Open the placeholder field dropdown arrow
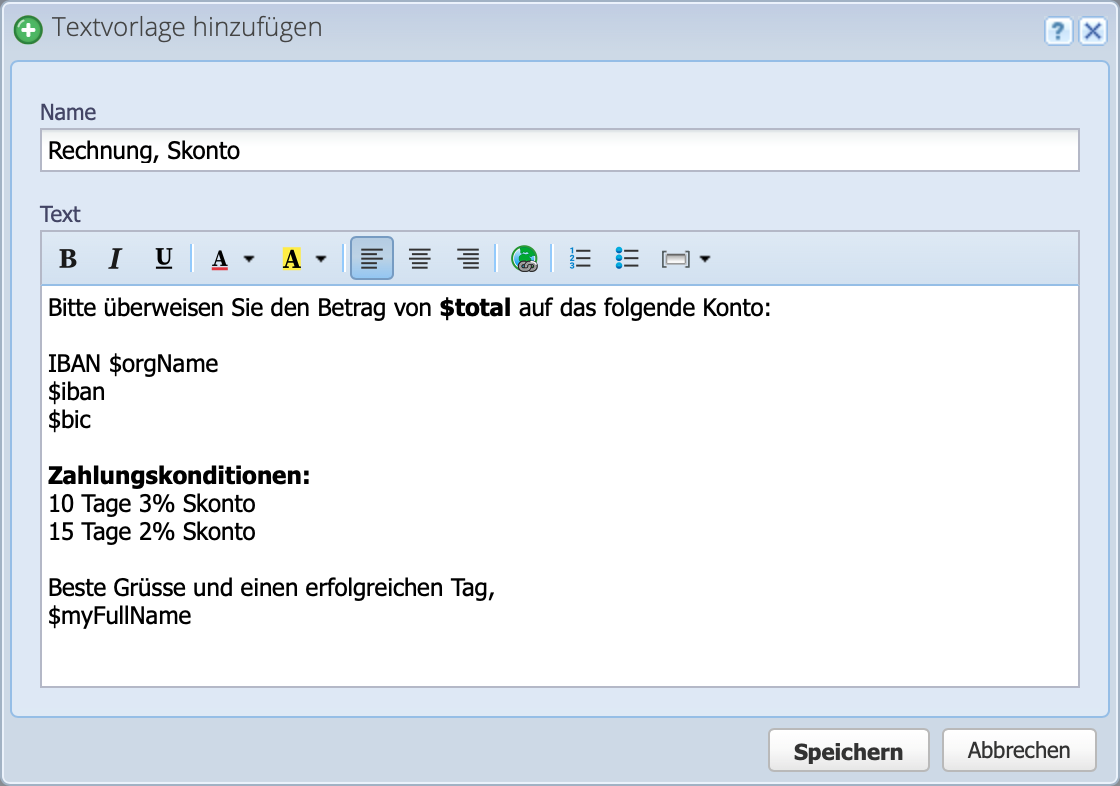Image resolution: width=1120 pixels, height=786 pixels. point(705,259)
